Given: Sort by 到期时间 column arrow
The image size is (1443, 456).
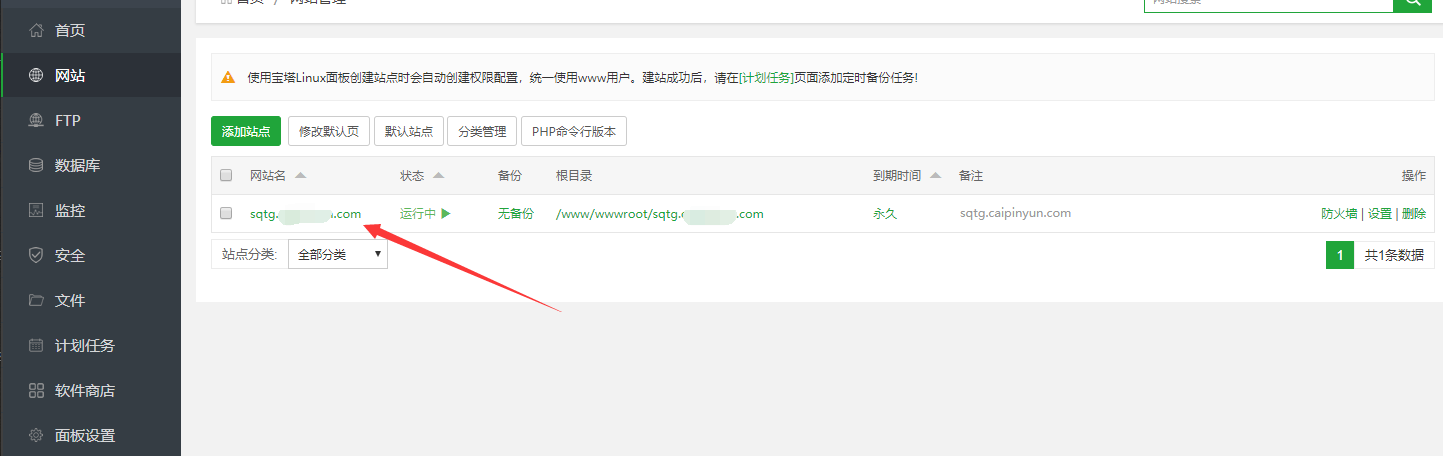Looking at the screenshot, I should (936, 176).
